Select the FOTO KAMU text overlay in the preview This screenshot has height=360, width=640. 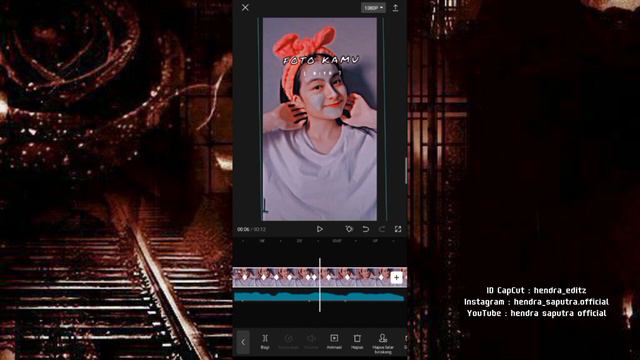[x=321, y=60]
